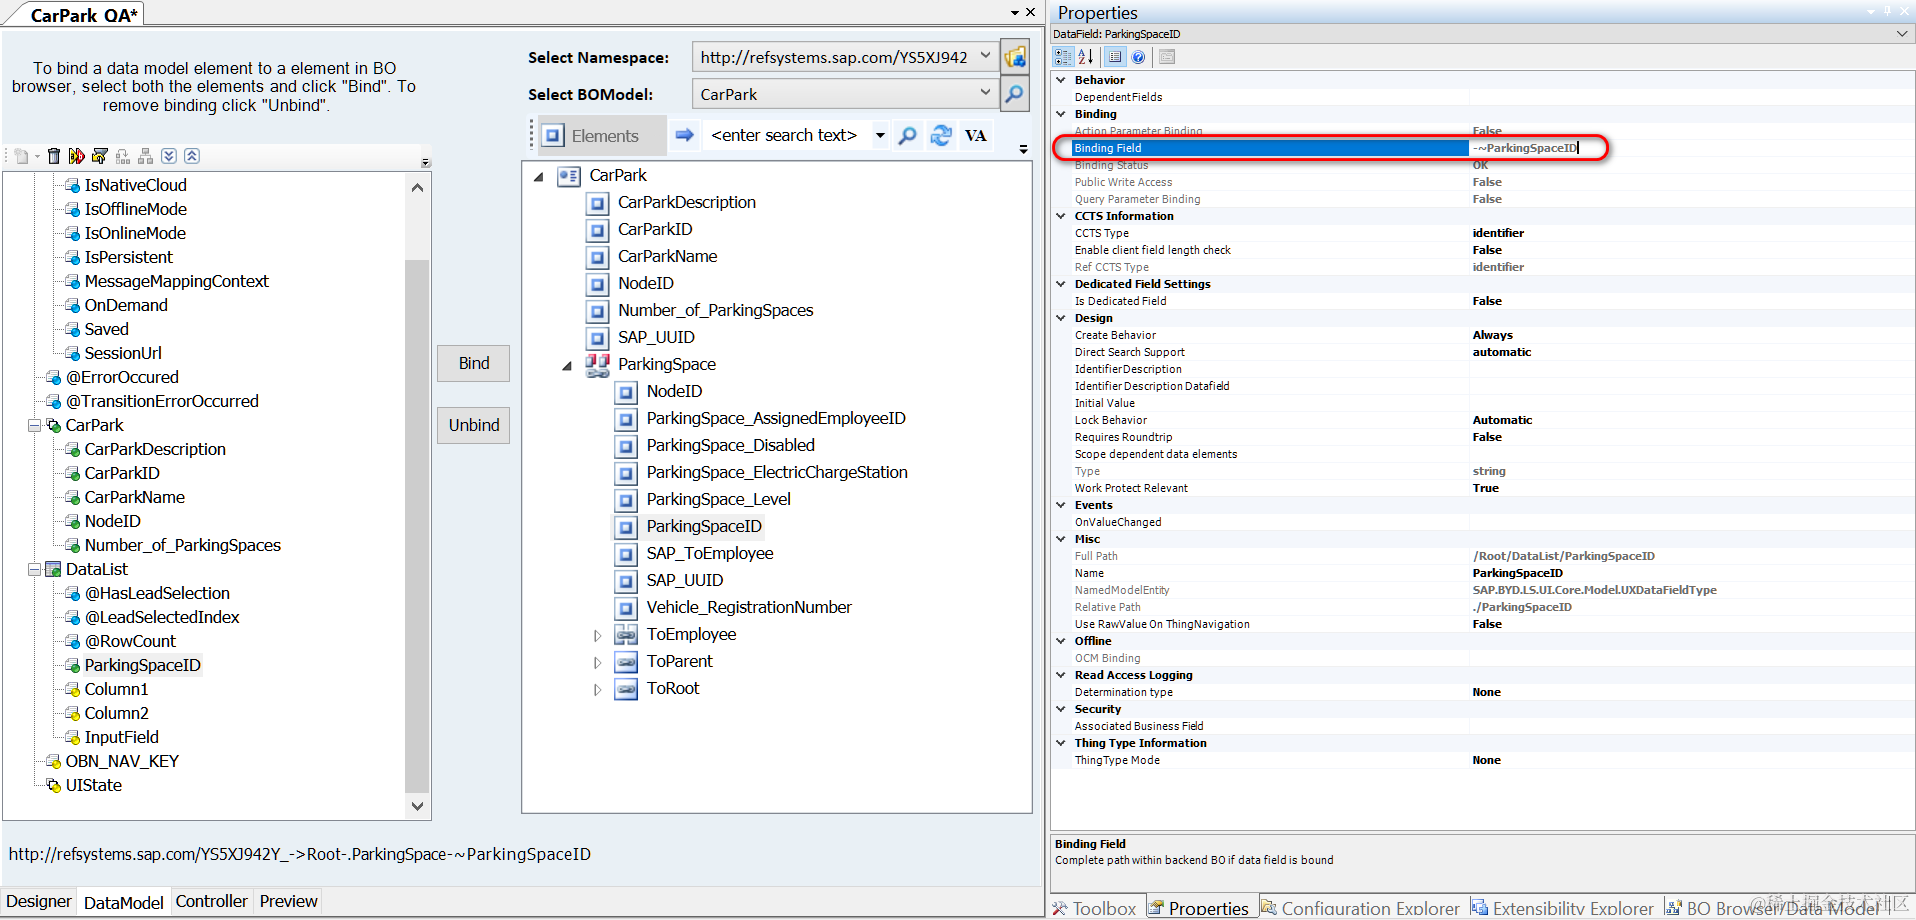Screen dimensions: 1916x920
Task: Switch to the Controller tab
Action: (211, 901)
